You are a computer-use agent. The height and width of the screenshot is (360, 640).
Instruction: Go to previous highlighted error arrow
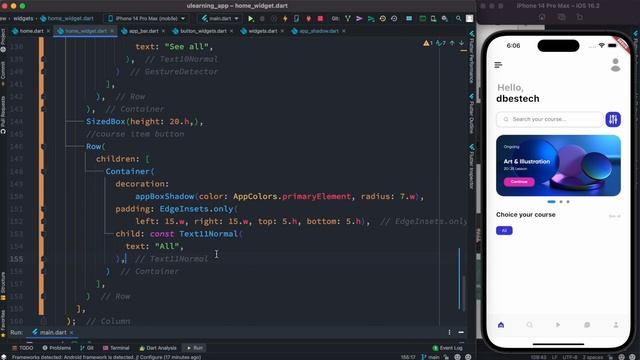tap(452, 43)
